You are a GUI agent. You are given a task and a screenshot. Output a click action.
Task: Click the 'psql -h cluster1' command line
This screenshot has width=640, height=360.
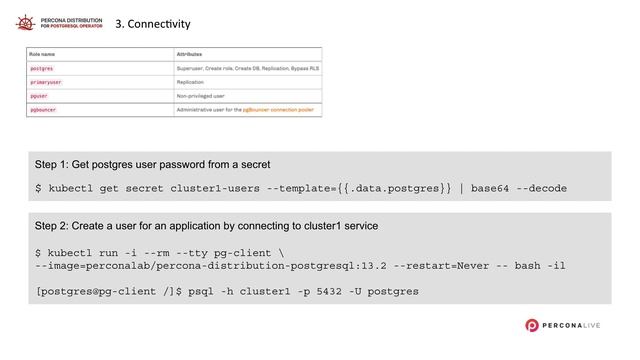227,291
